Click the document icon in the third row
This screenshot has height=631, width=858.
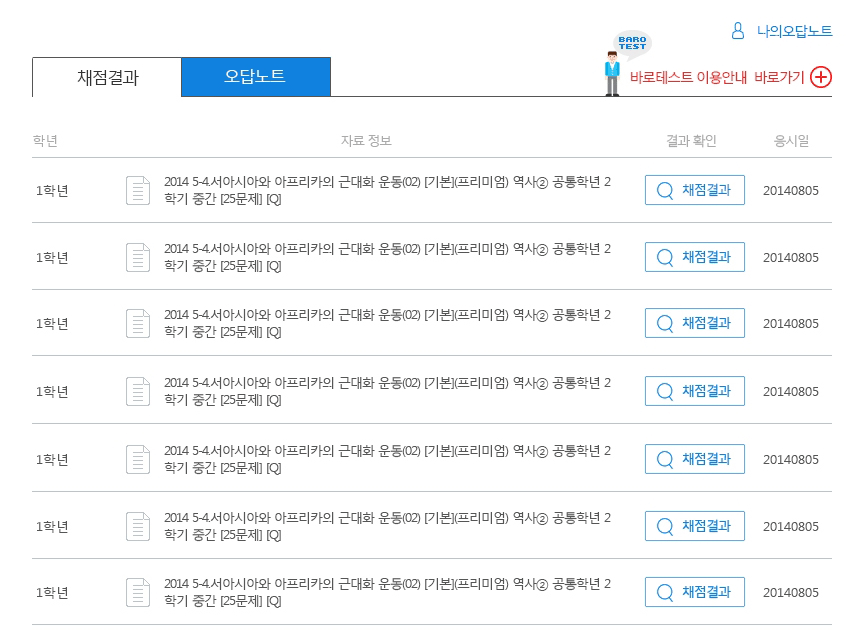138,324
